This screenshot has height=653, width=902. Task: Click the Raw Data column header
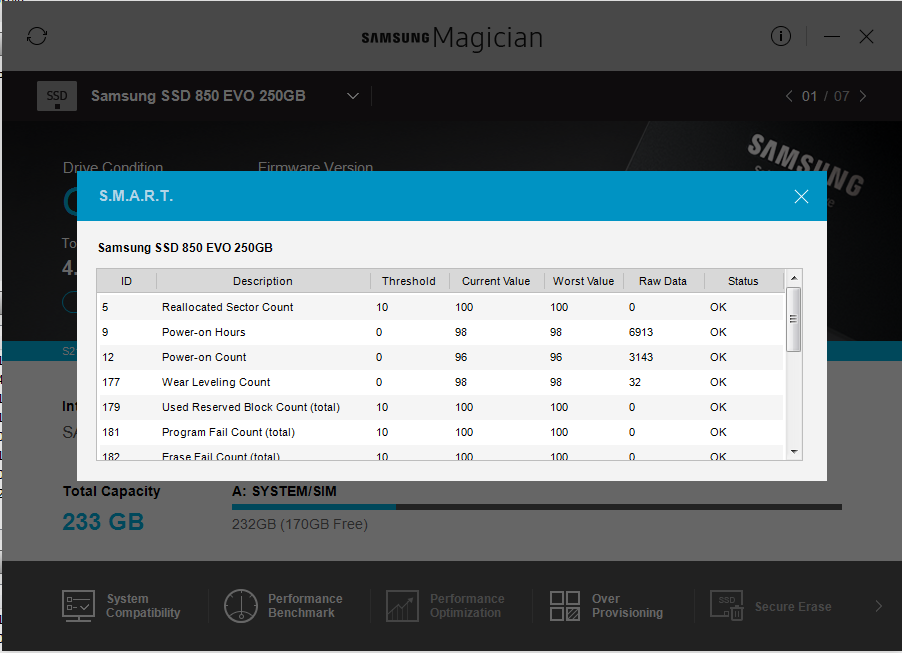coord(663,281)
